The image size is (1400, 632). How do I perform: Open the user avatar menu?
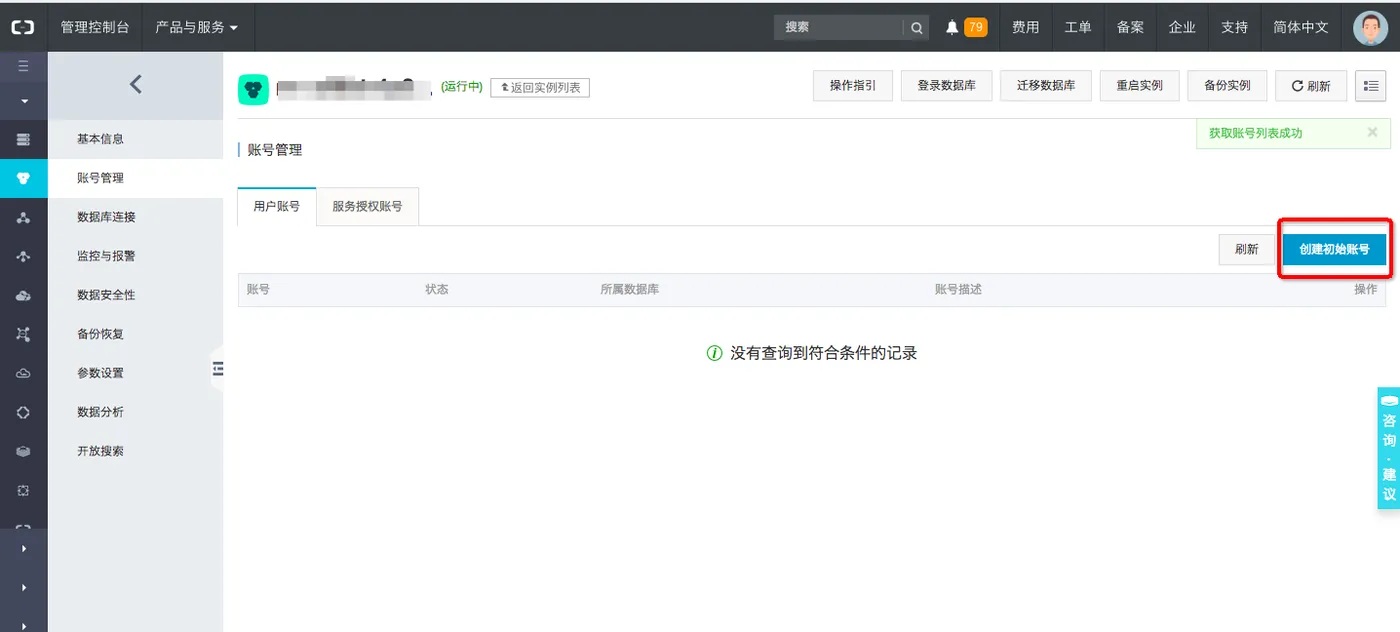click(x=1370, y=27)
